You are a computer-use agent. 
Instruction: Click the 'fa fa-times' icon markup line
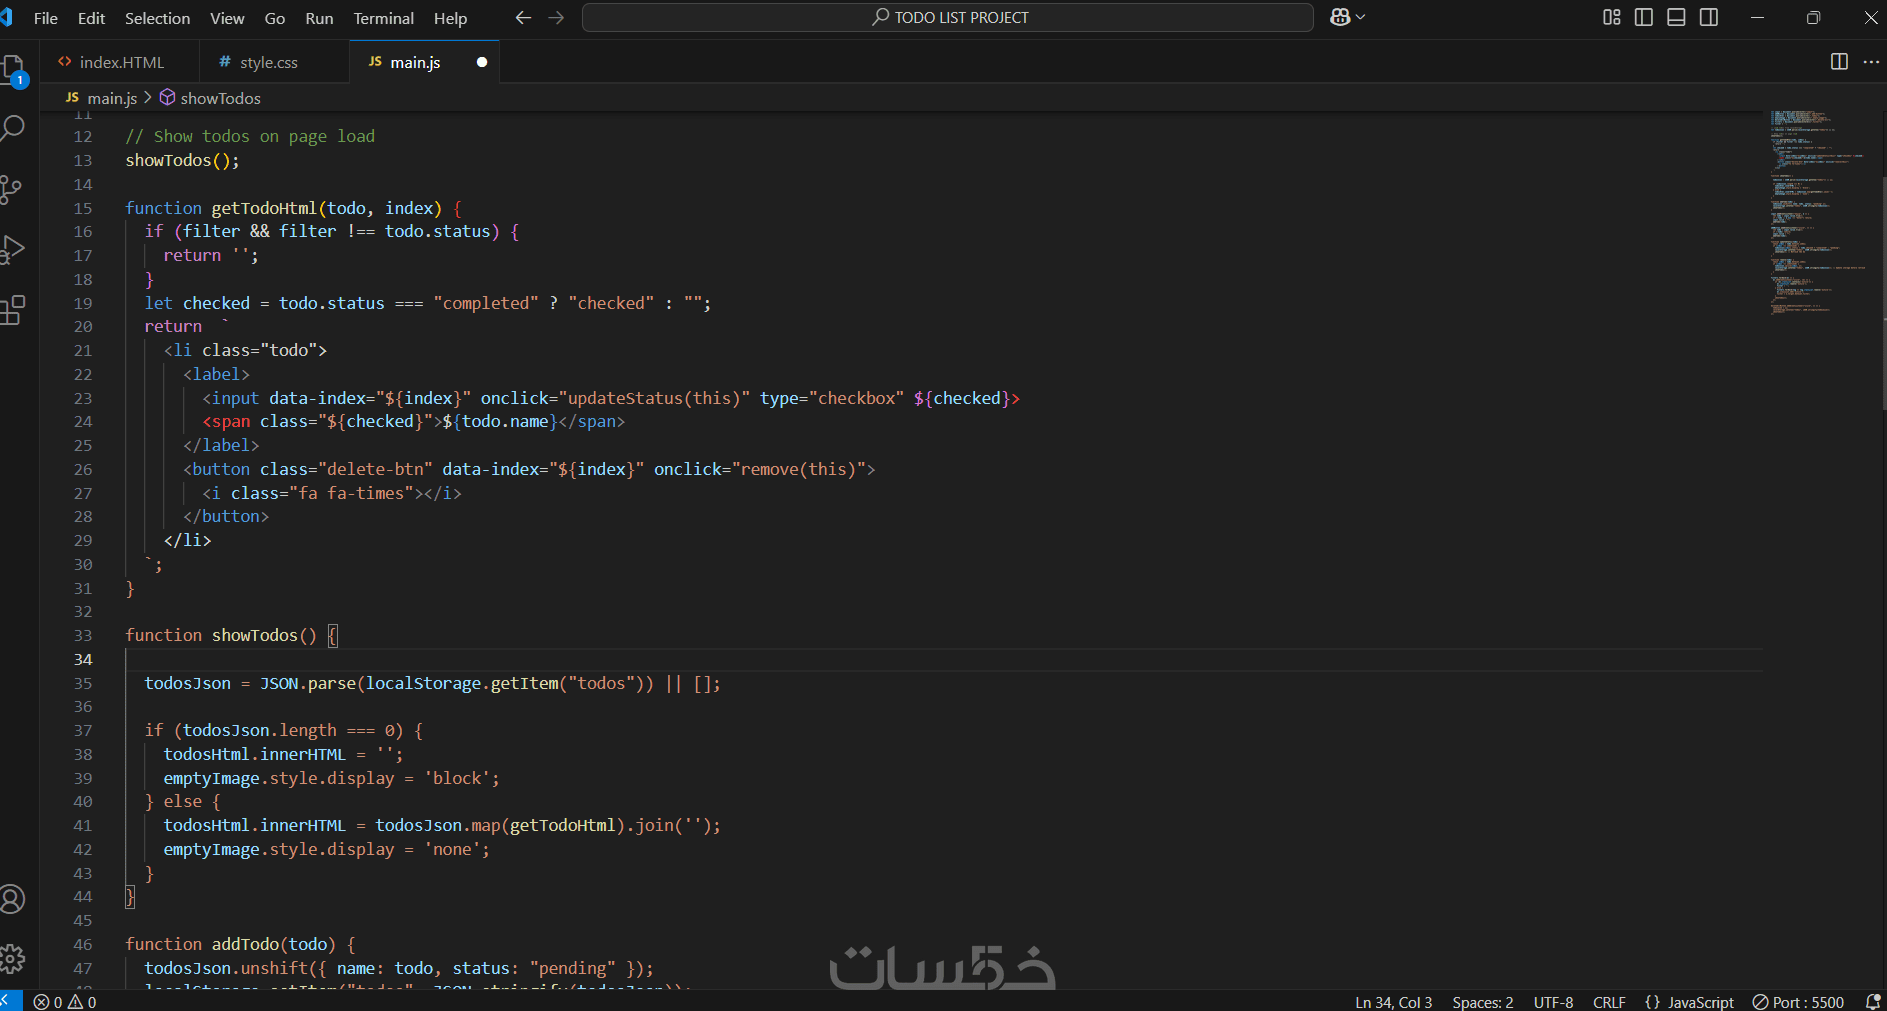[332, 493]
